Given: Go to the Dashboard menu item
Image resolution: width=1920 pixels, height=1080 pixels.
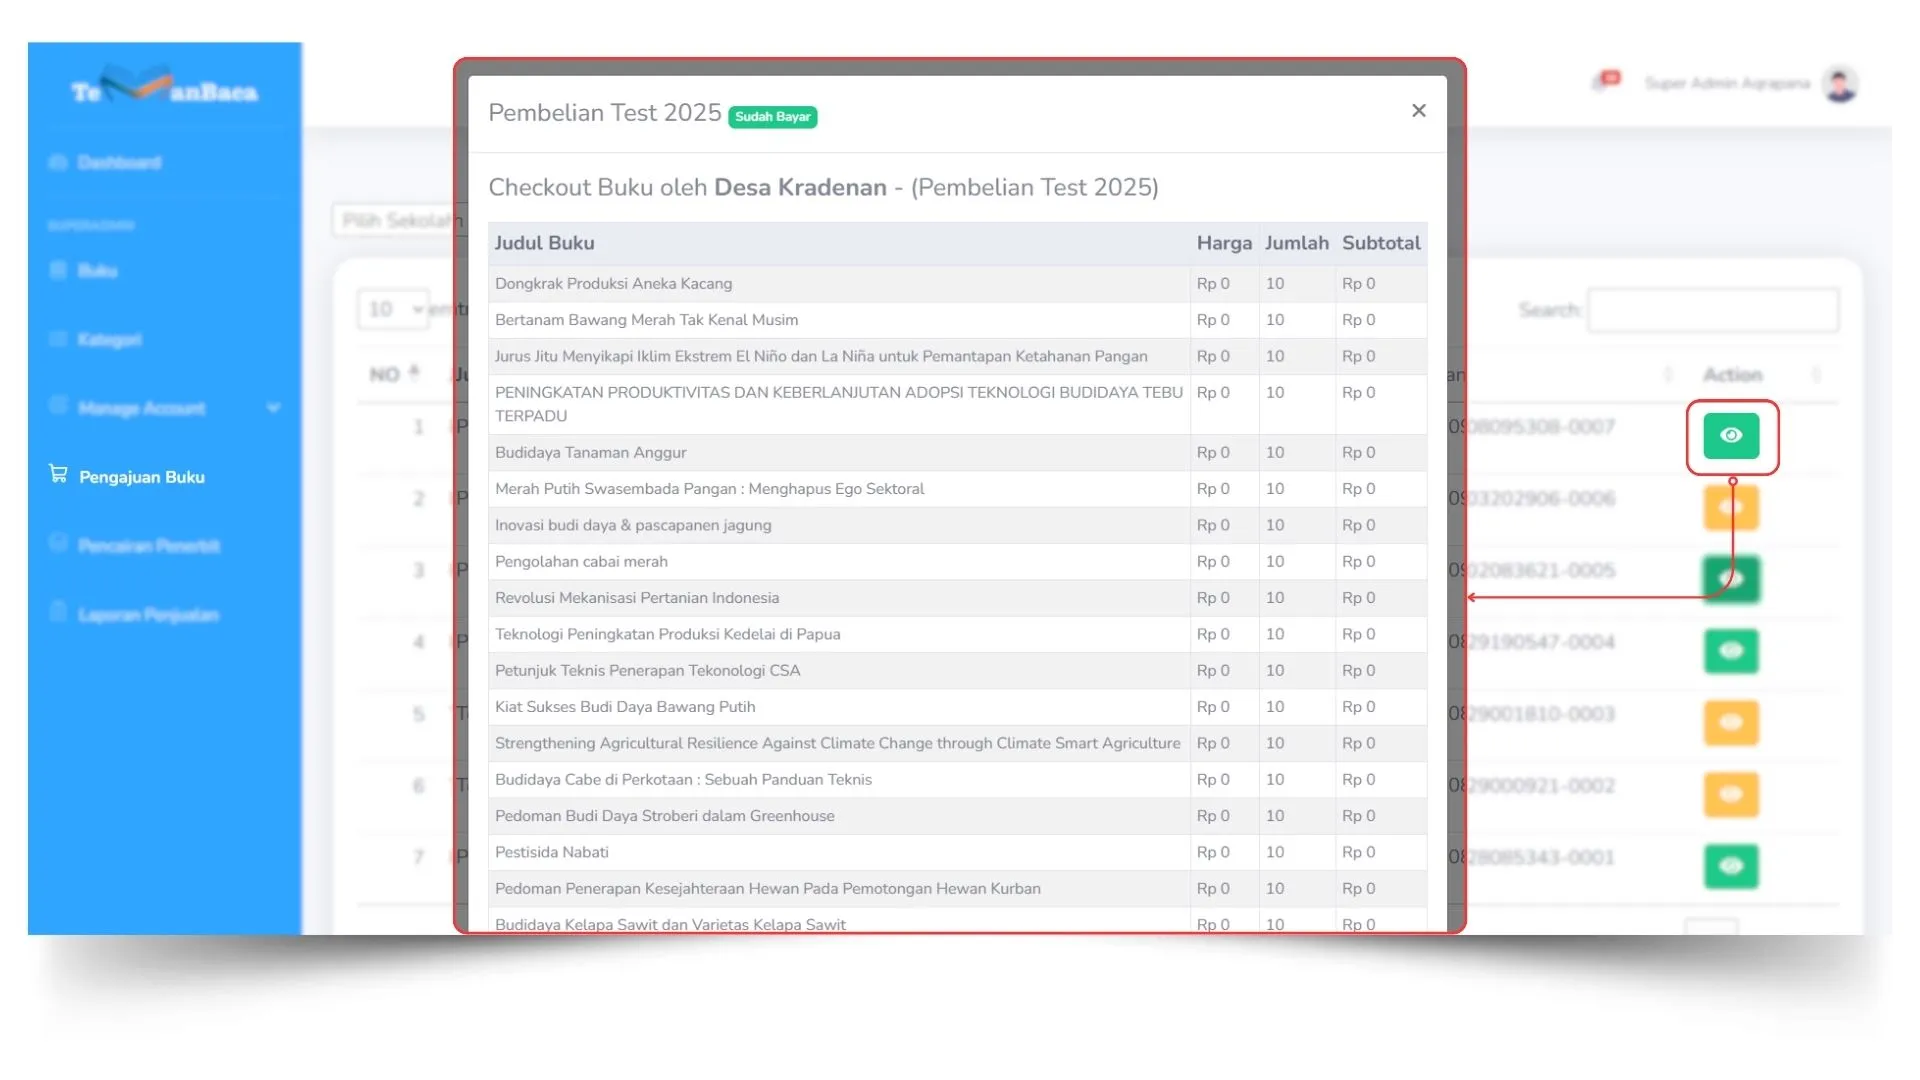Looking at the screenshot, I should [x=119, y=162].
